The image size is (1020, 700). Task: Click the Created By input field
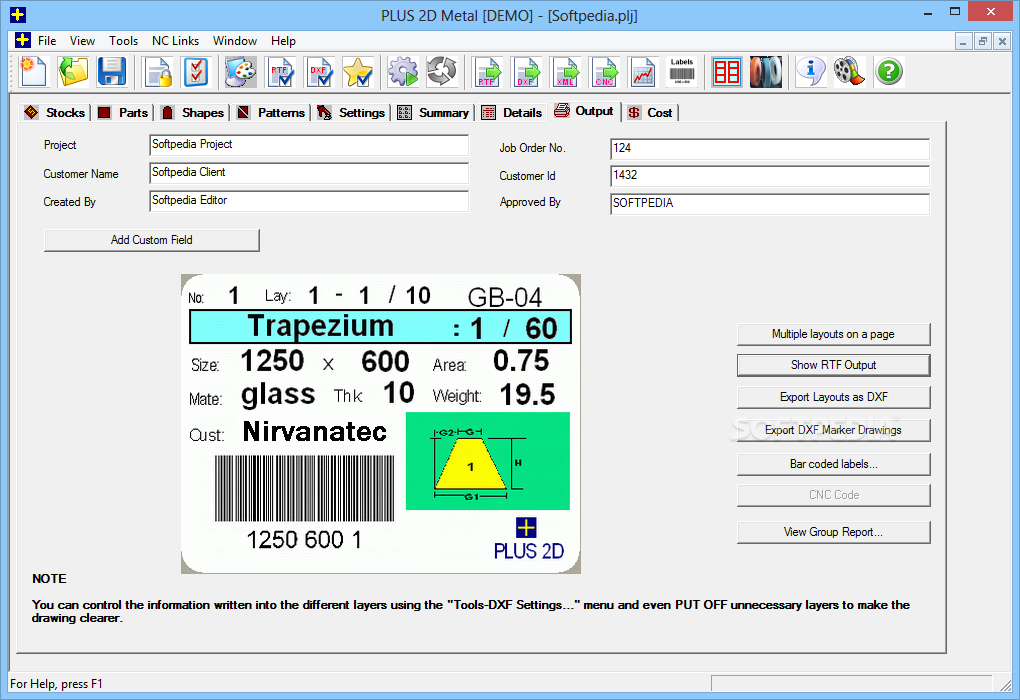tap(309, 201)
